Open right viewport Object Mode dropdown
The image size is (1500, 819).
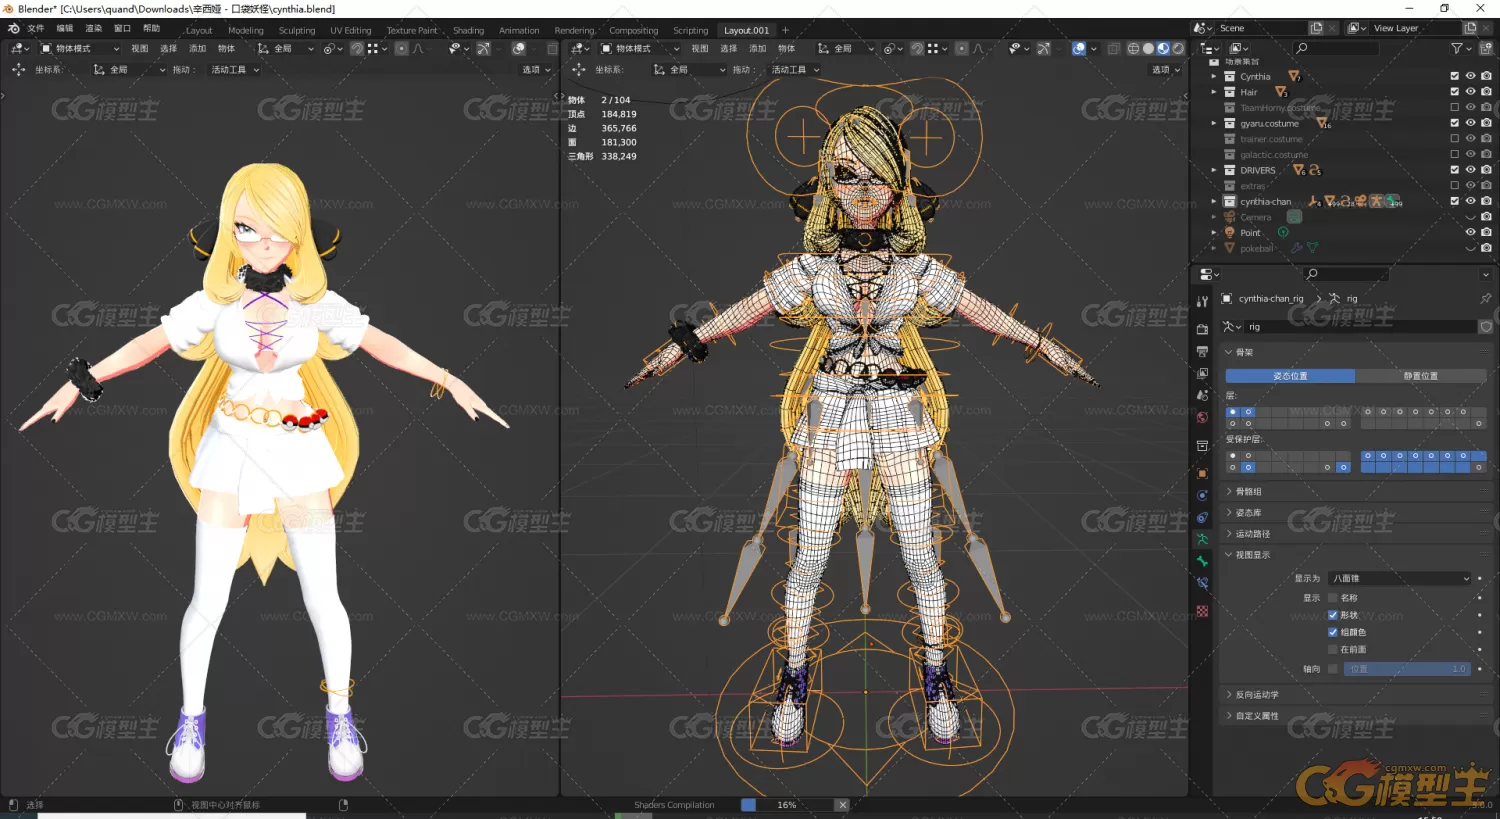coord(640,48)
